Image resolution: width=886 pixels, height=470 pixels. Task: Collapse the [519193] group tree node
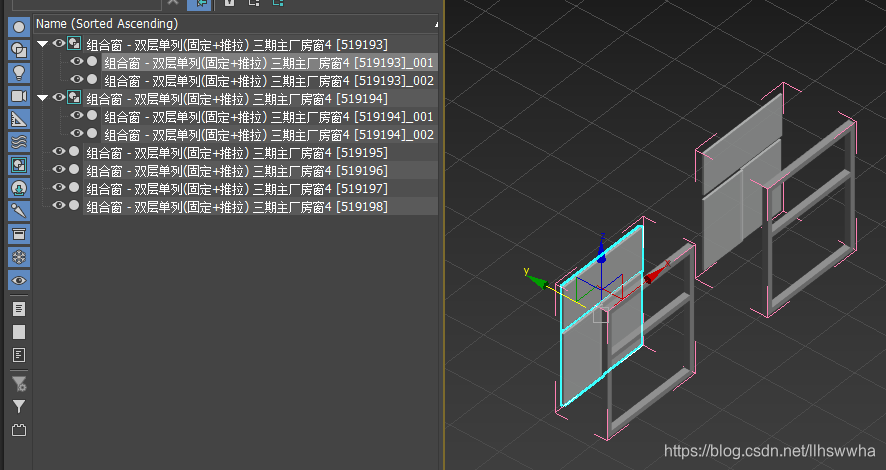click(x=42, y=44)
